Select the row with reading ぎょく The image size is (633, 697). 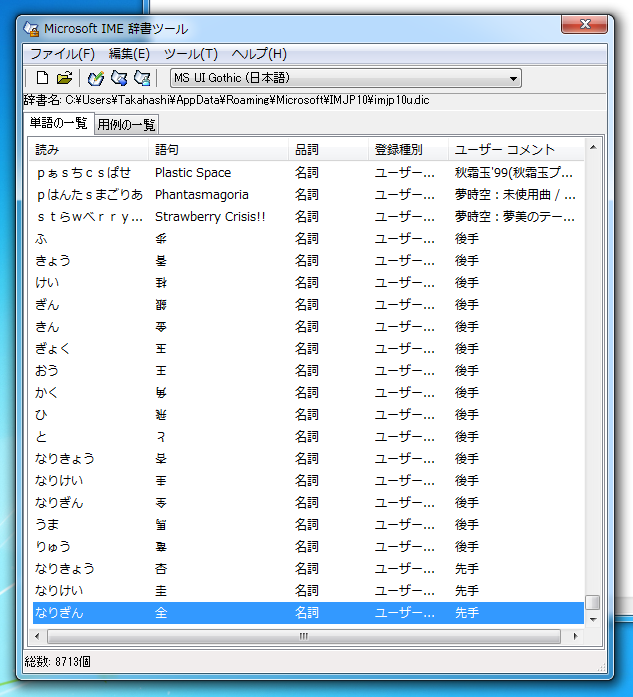pos(308,349)
